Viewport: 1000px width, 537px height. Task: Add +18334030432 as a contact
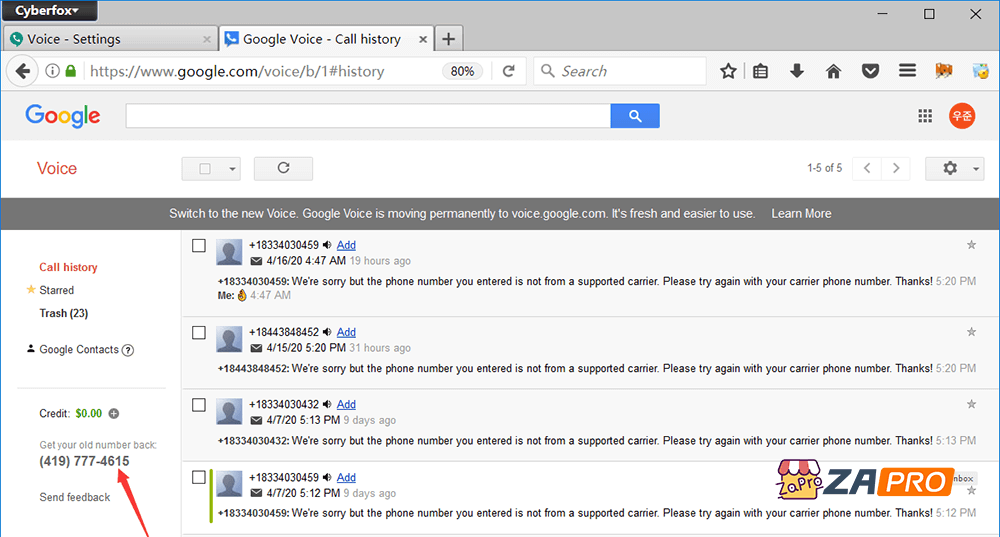click(346, 404)
